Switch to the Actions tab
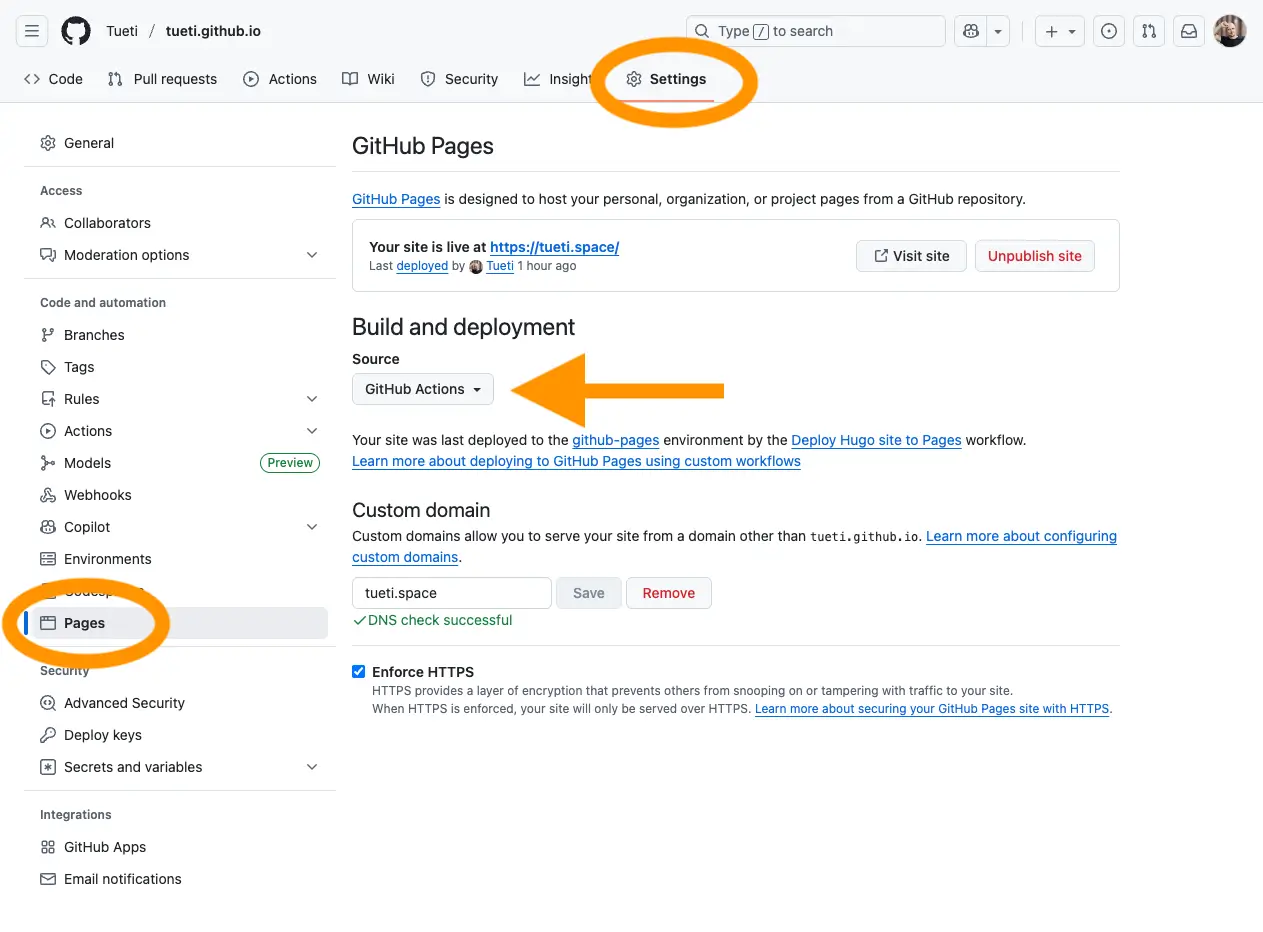Image resolution: width=1263 pixels, height=932 pixels. pos(280,79)
